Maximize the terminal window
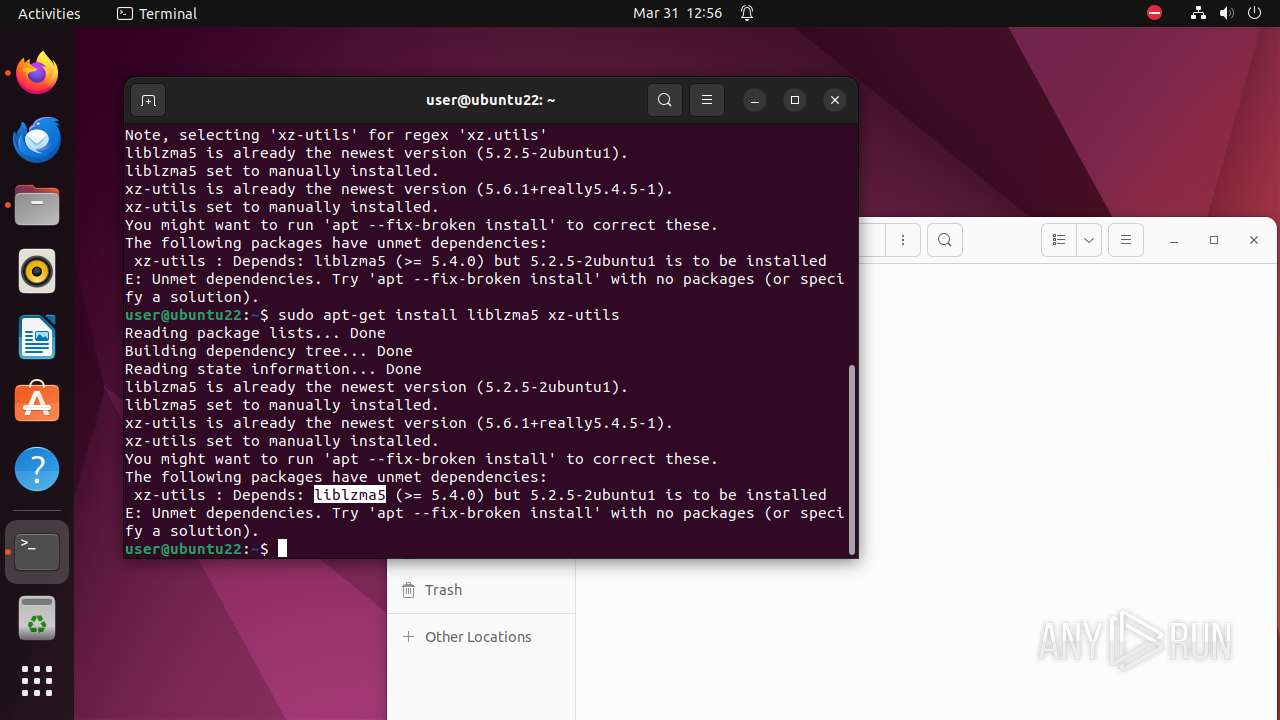 (x=795, y=100)
